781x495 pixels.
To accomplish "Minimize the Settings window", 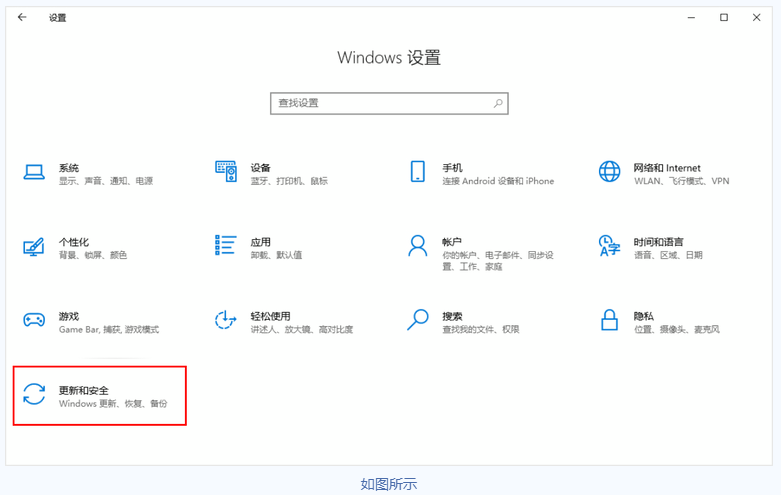I will (691, 17).
